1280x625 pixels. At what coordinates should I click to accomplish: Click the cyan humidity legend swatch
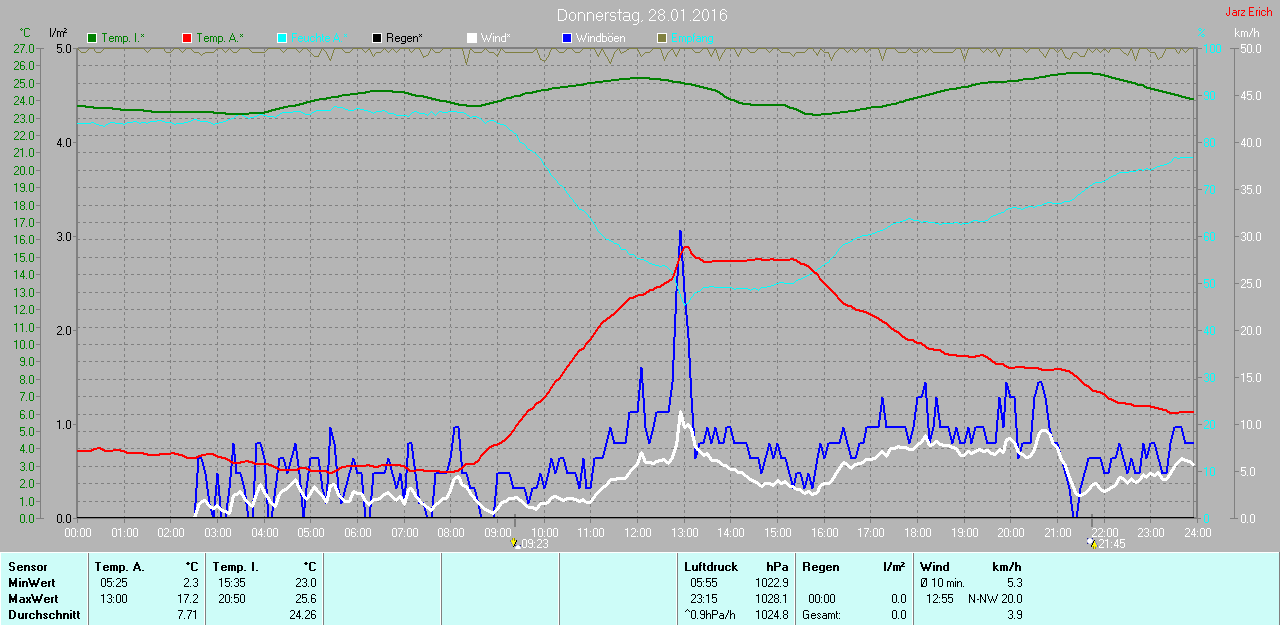tap(282, 38)
